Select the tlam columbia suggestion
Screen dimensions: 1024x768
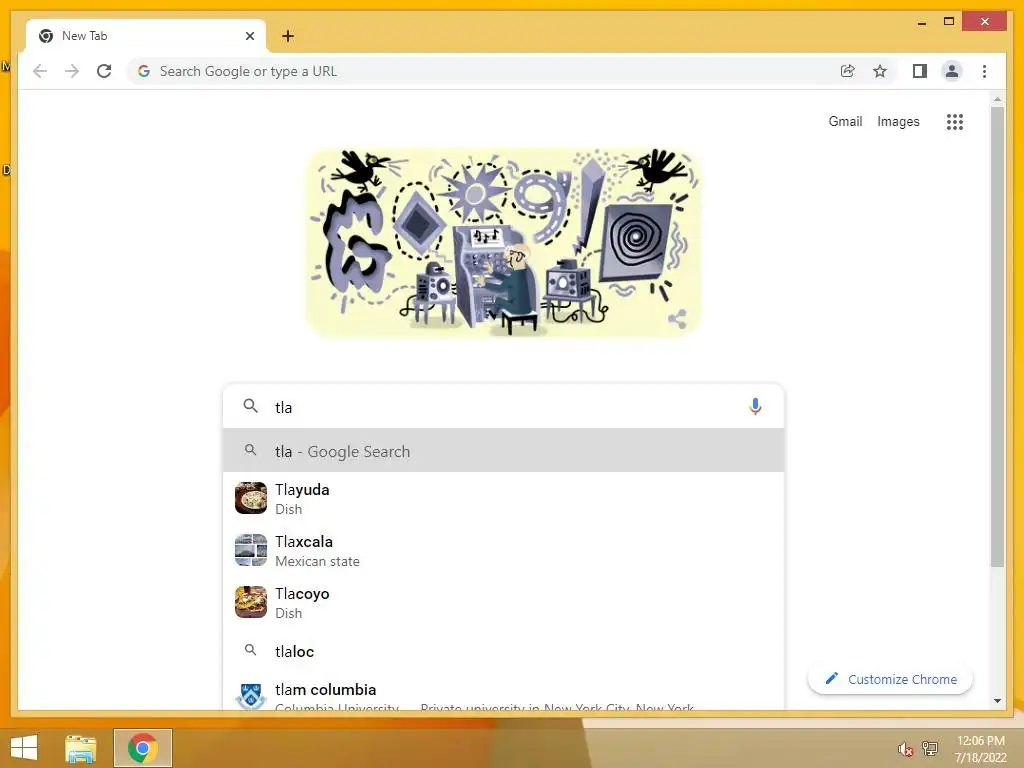pos(503,694)
